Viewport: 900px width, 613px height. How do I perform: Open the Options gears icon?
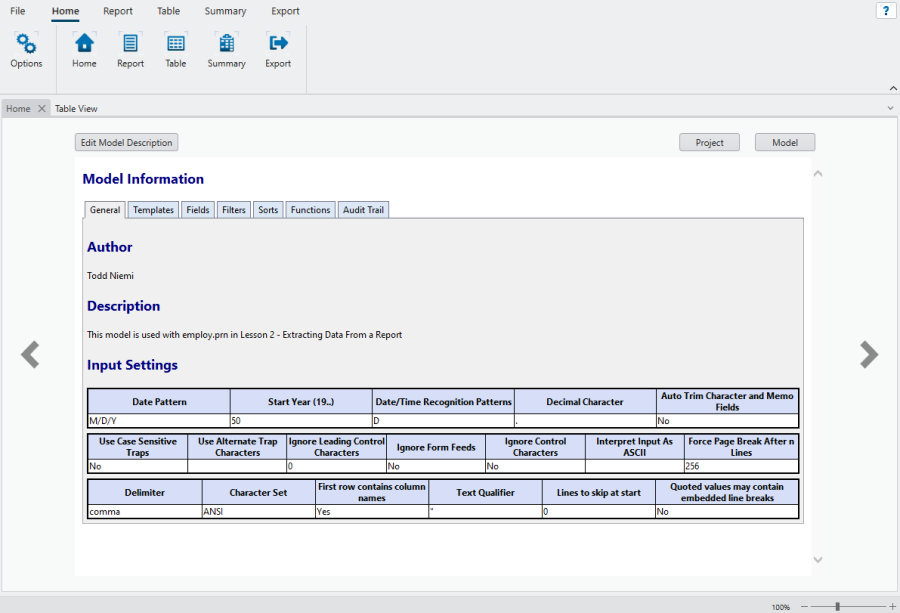[26, 44]
